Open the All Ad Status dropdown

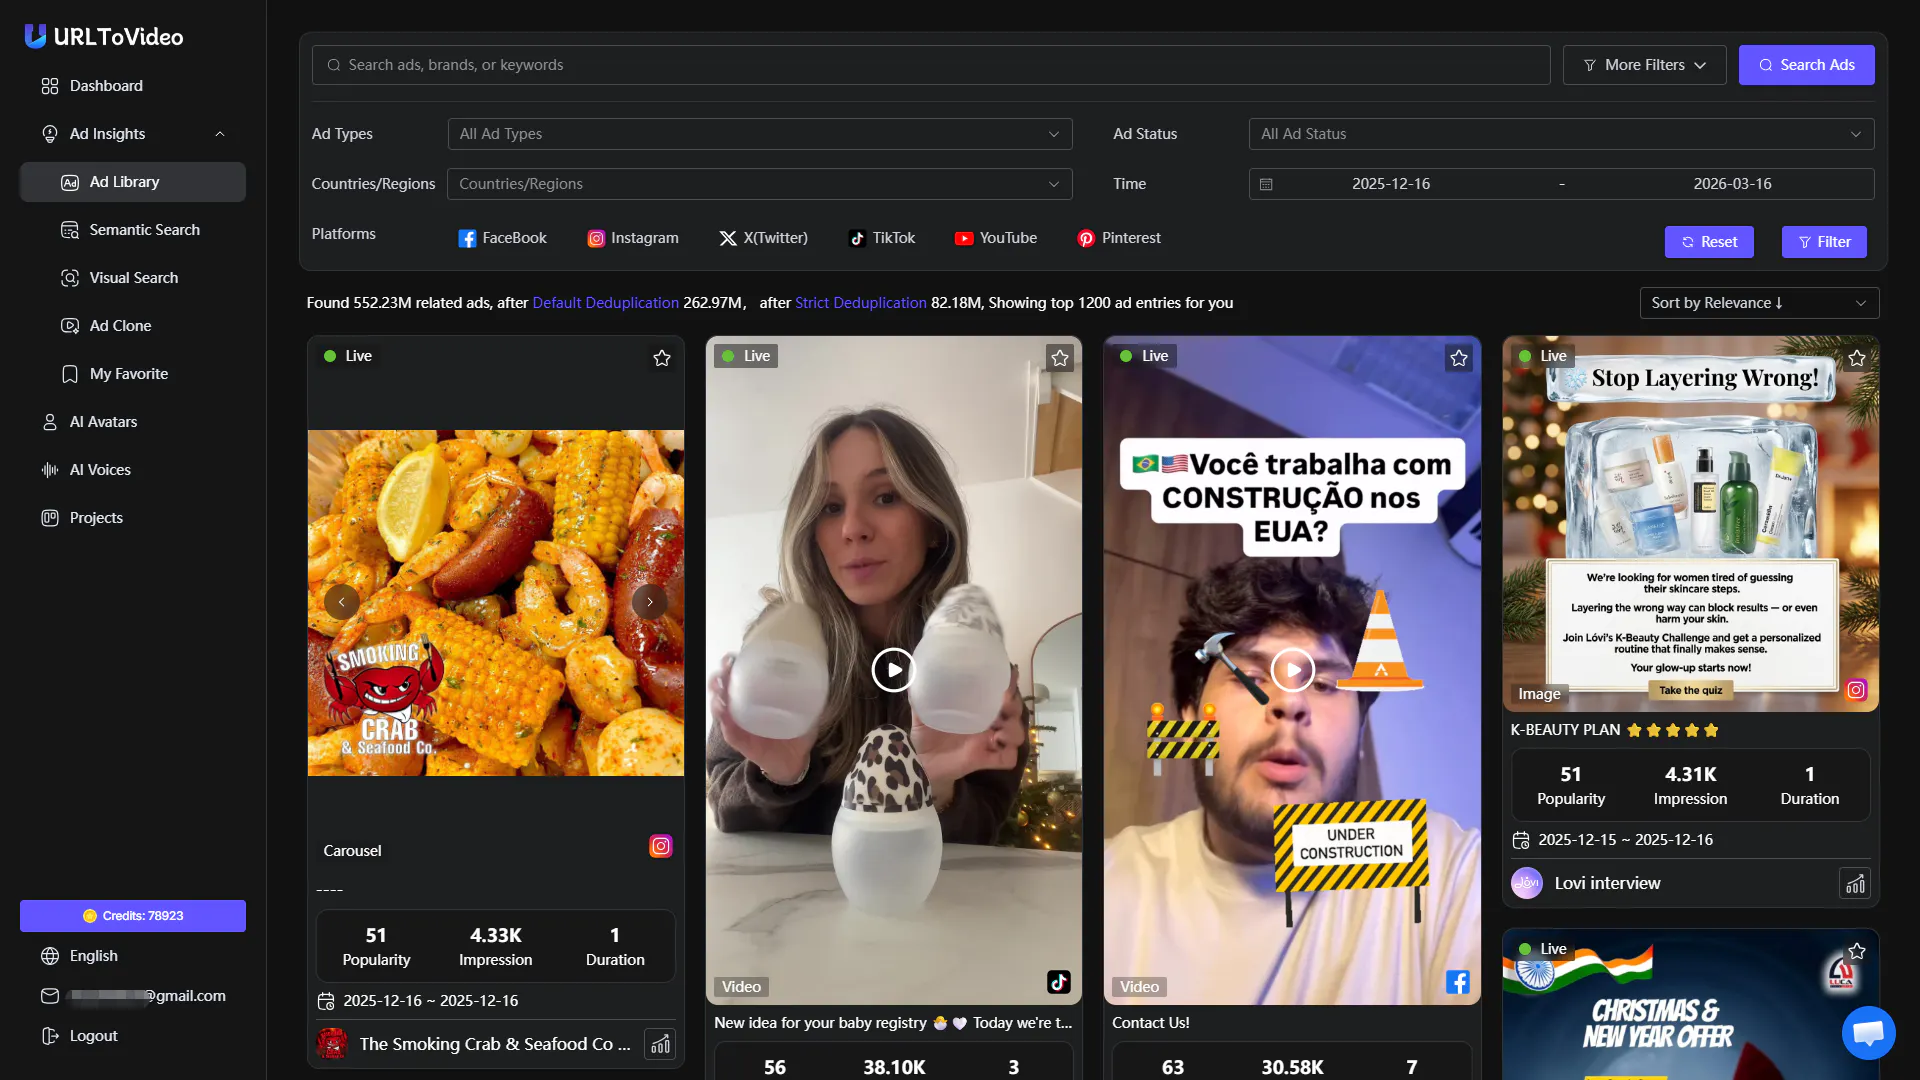(x=1562, y=134)
